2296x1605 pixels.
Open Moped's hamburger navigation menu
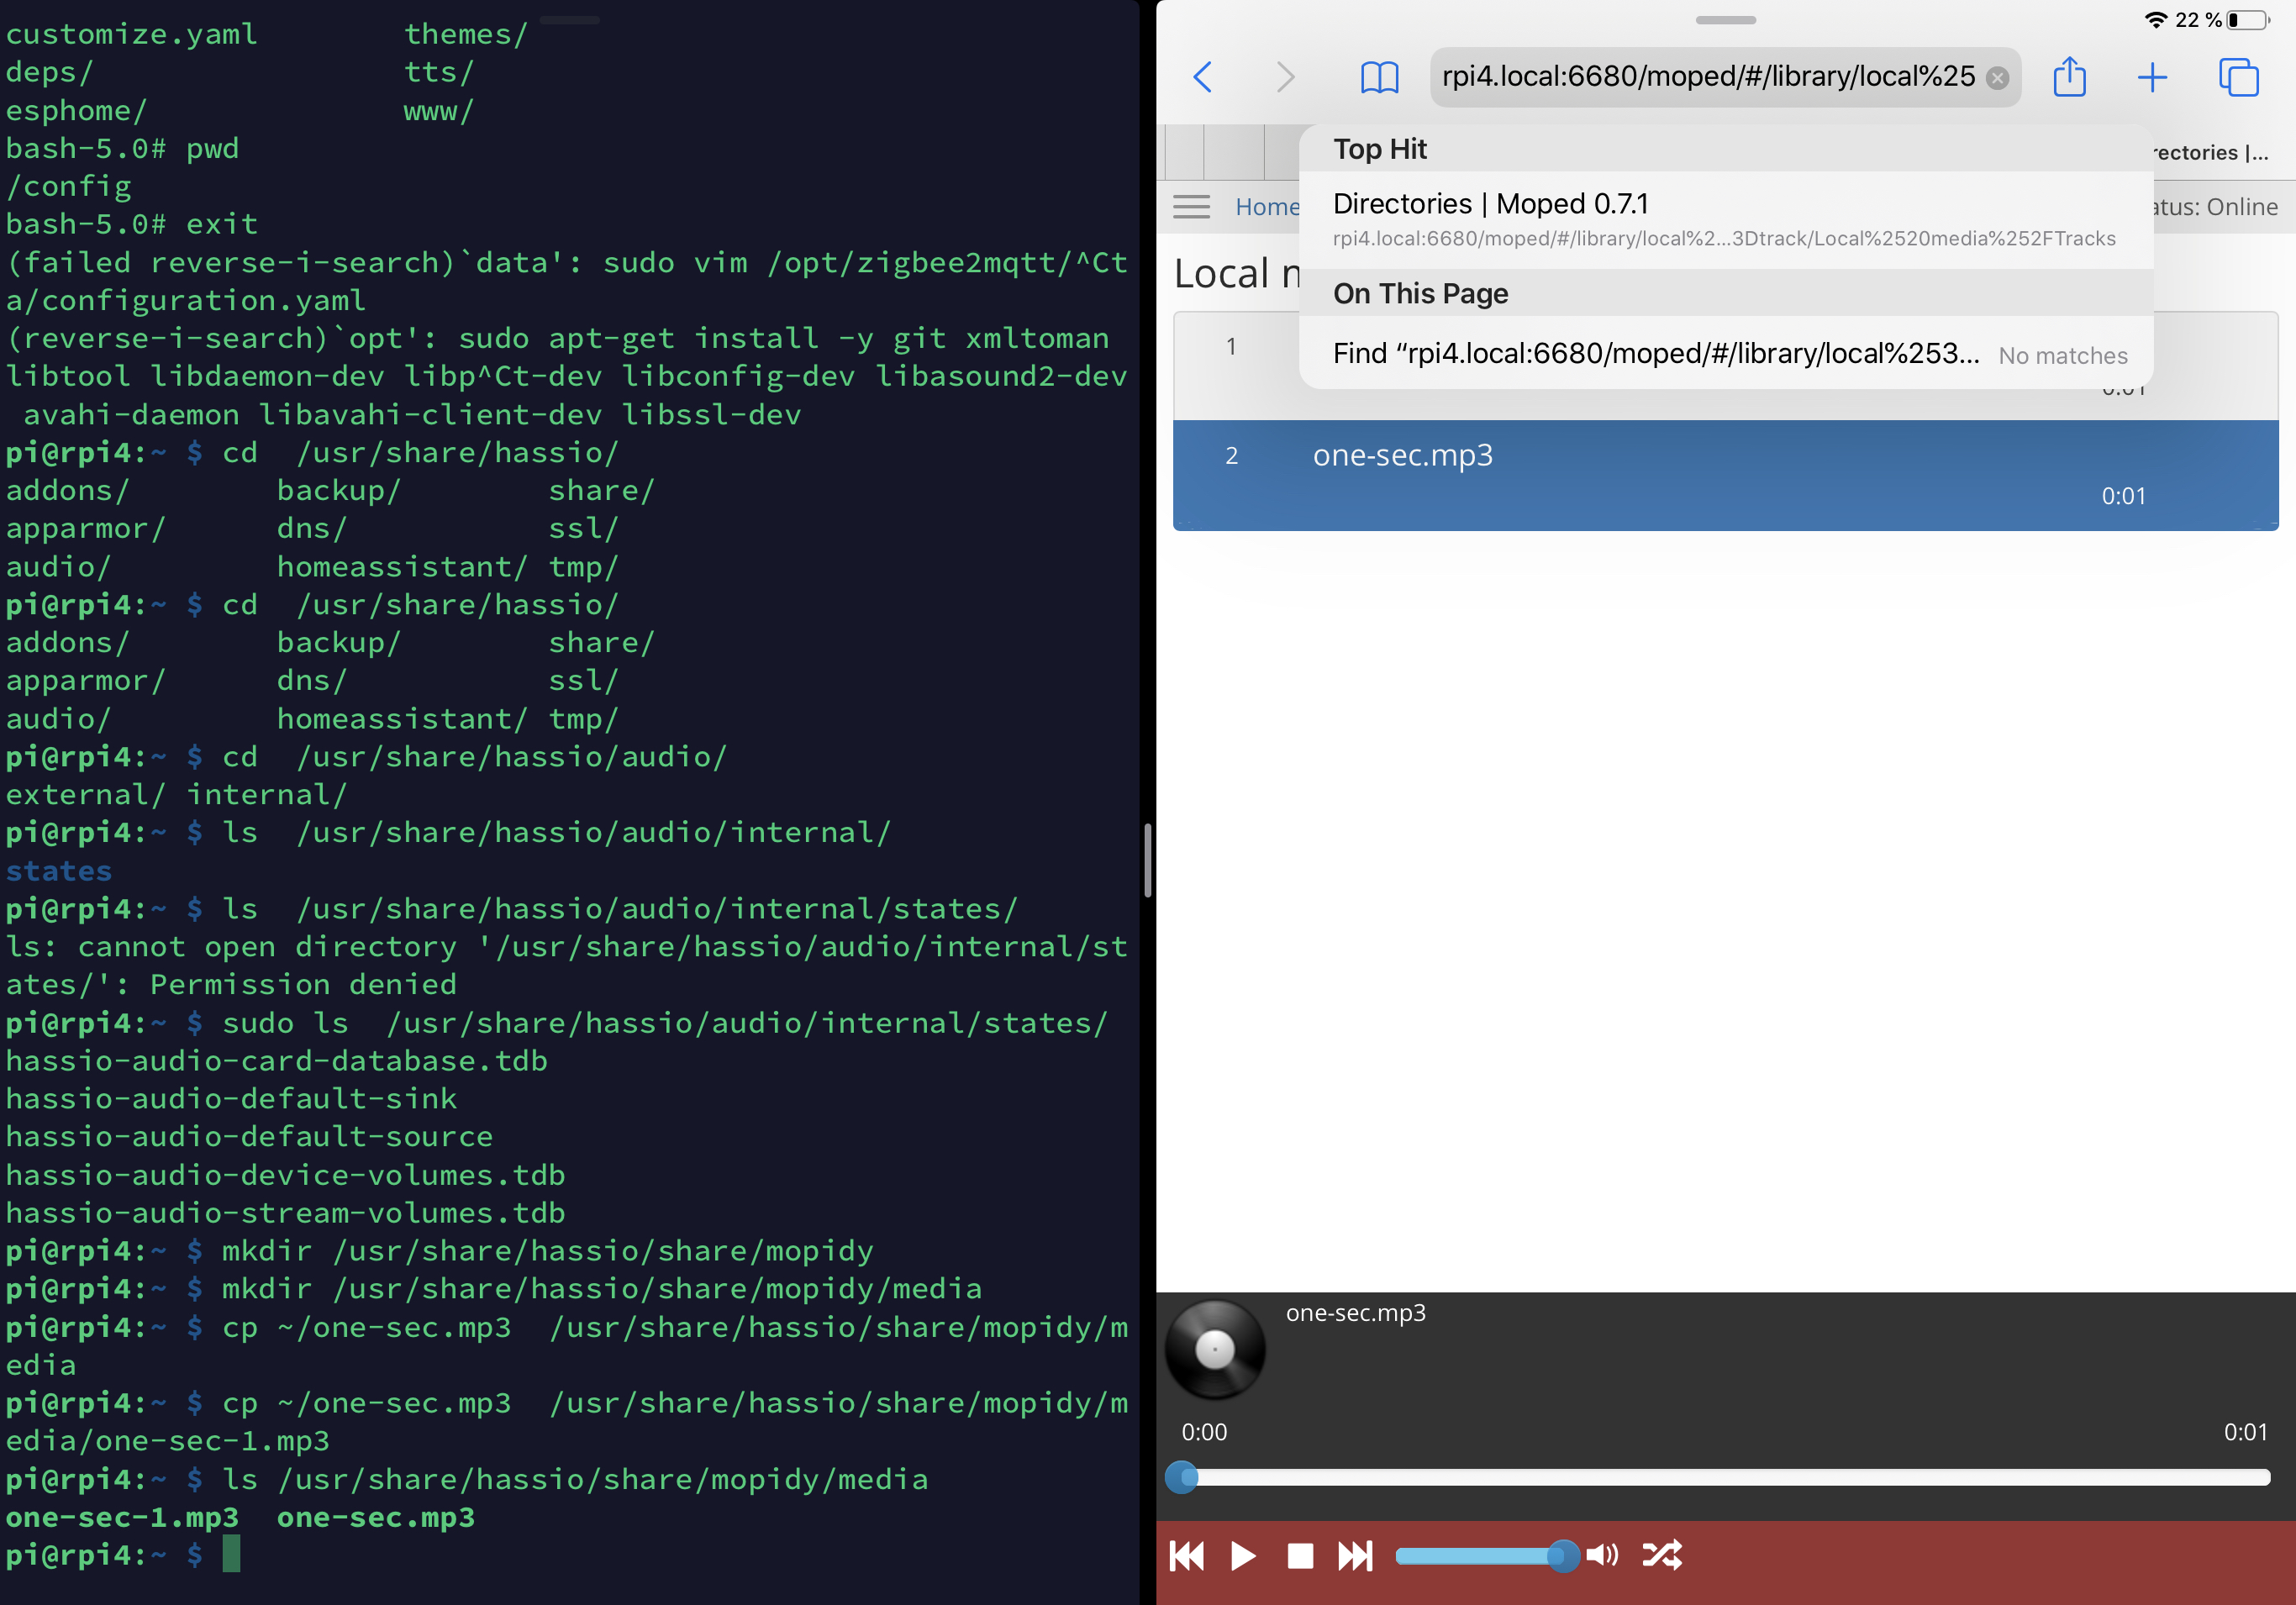click(x=1191, y=206)
